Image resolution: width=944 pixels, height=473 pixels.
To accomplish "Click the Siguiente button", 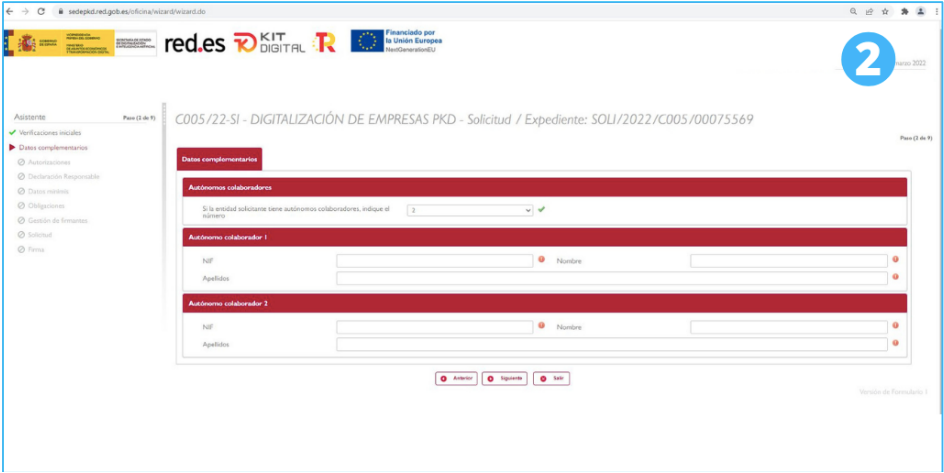I will pyautogui.click(x=505, y=379).
